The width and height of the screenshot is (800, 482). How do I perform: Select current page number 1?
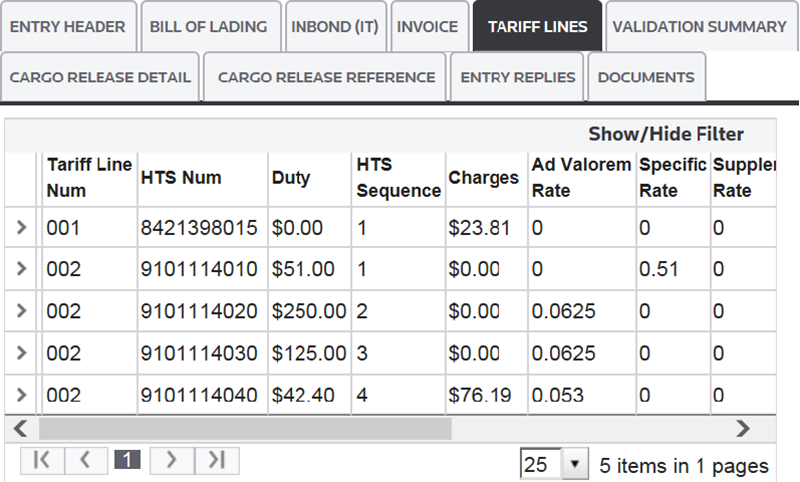[x=128, y=460]
